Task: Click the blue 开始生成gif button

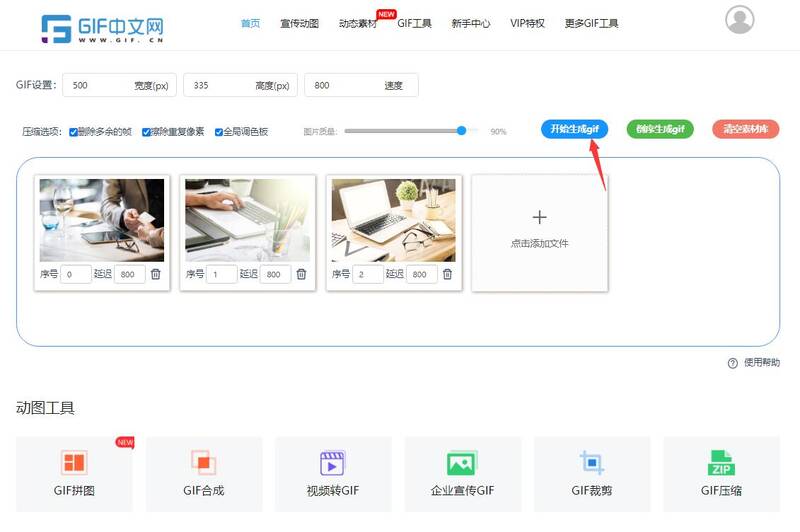Action: pyautogui.click(x=574, y=129)
